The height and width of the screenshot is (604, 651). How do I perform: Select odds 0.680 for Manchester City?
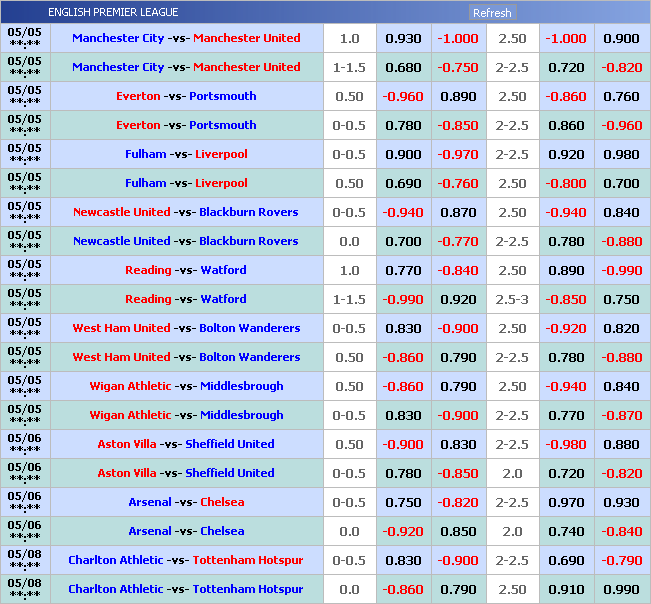(403, 67)
